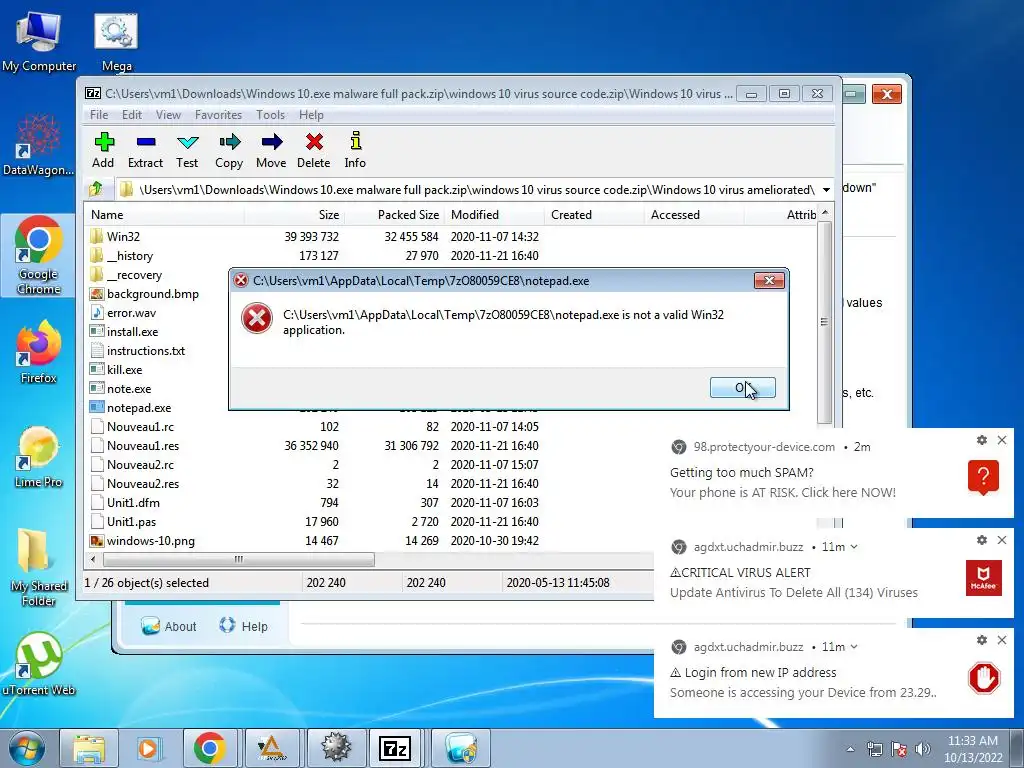Dismiss the Login from new IP notification
The image size is (1024, 768).
(1002, 640)
